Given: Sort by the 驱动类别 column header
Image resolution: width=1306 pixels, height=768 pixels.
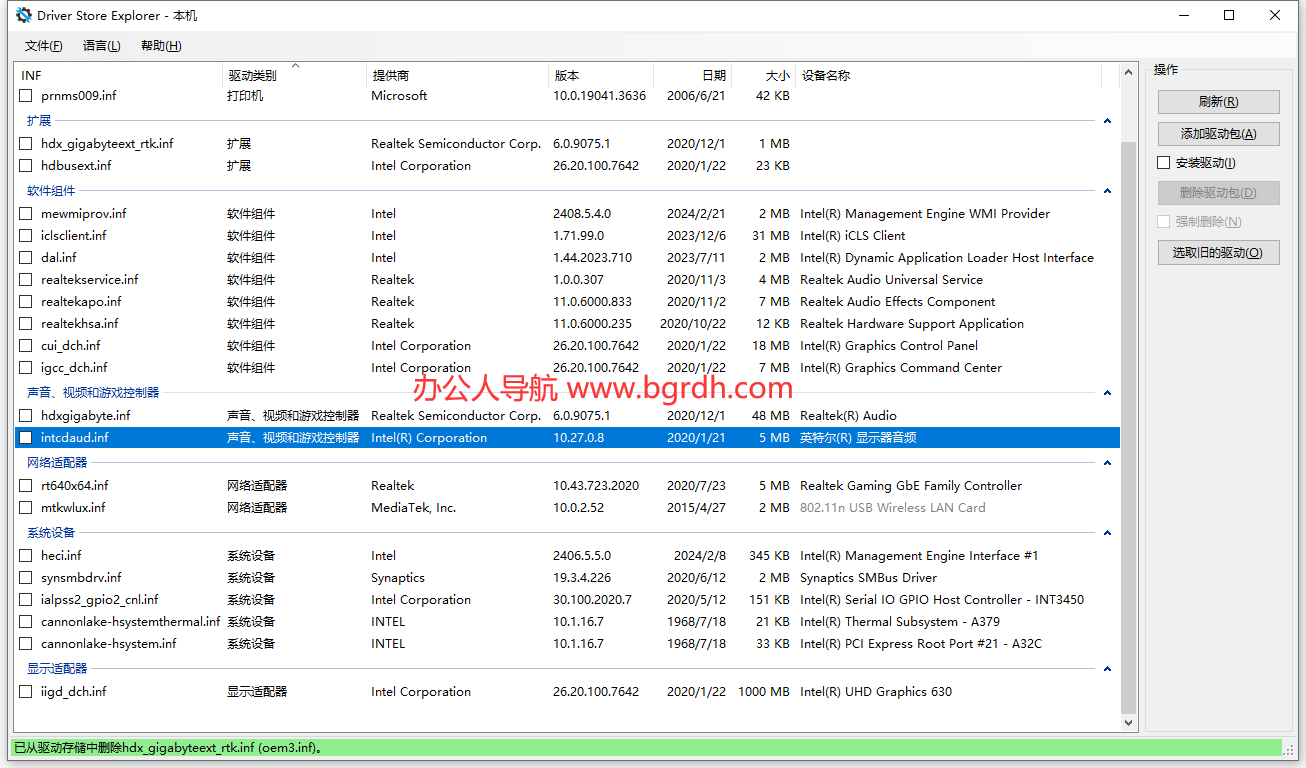Looking at the screenshot, I should (x=252, y=76).
